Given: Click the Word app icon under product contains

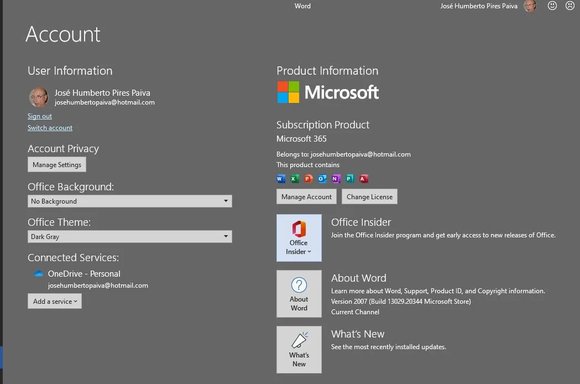Looking at the screenshot, I should click(281, 179).
